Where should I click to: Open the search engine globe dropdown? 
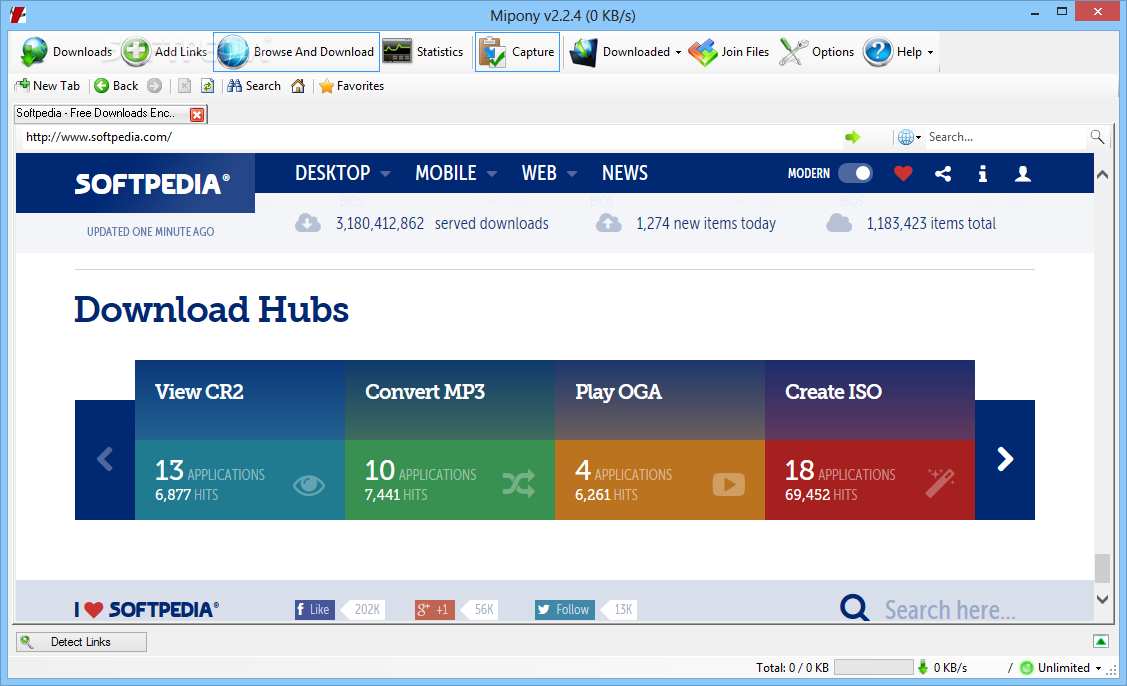[x=909, y=137]
